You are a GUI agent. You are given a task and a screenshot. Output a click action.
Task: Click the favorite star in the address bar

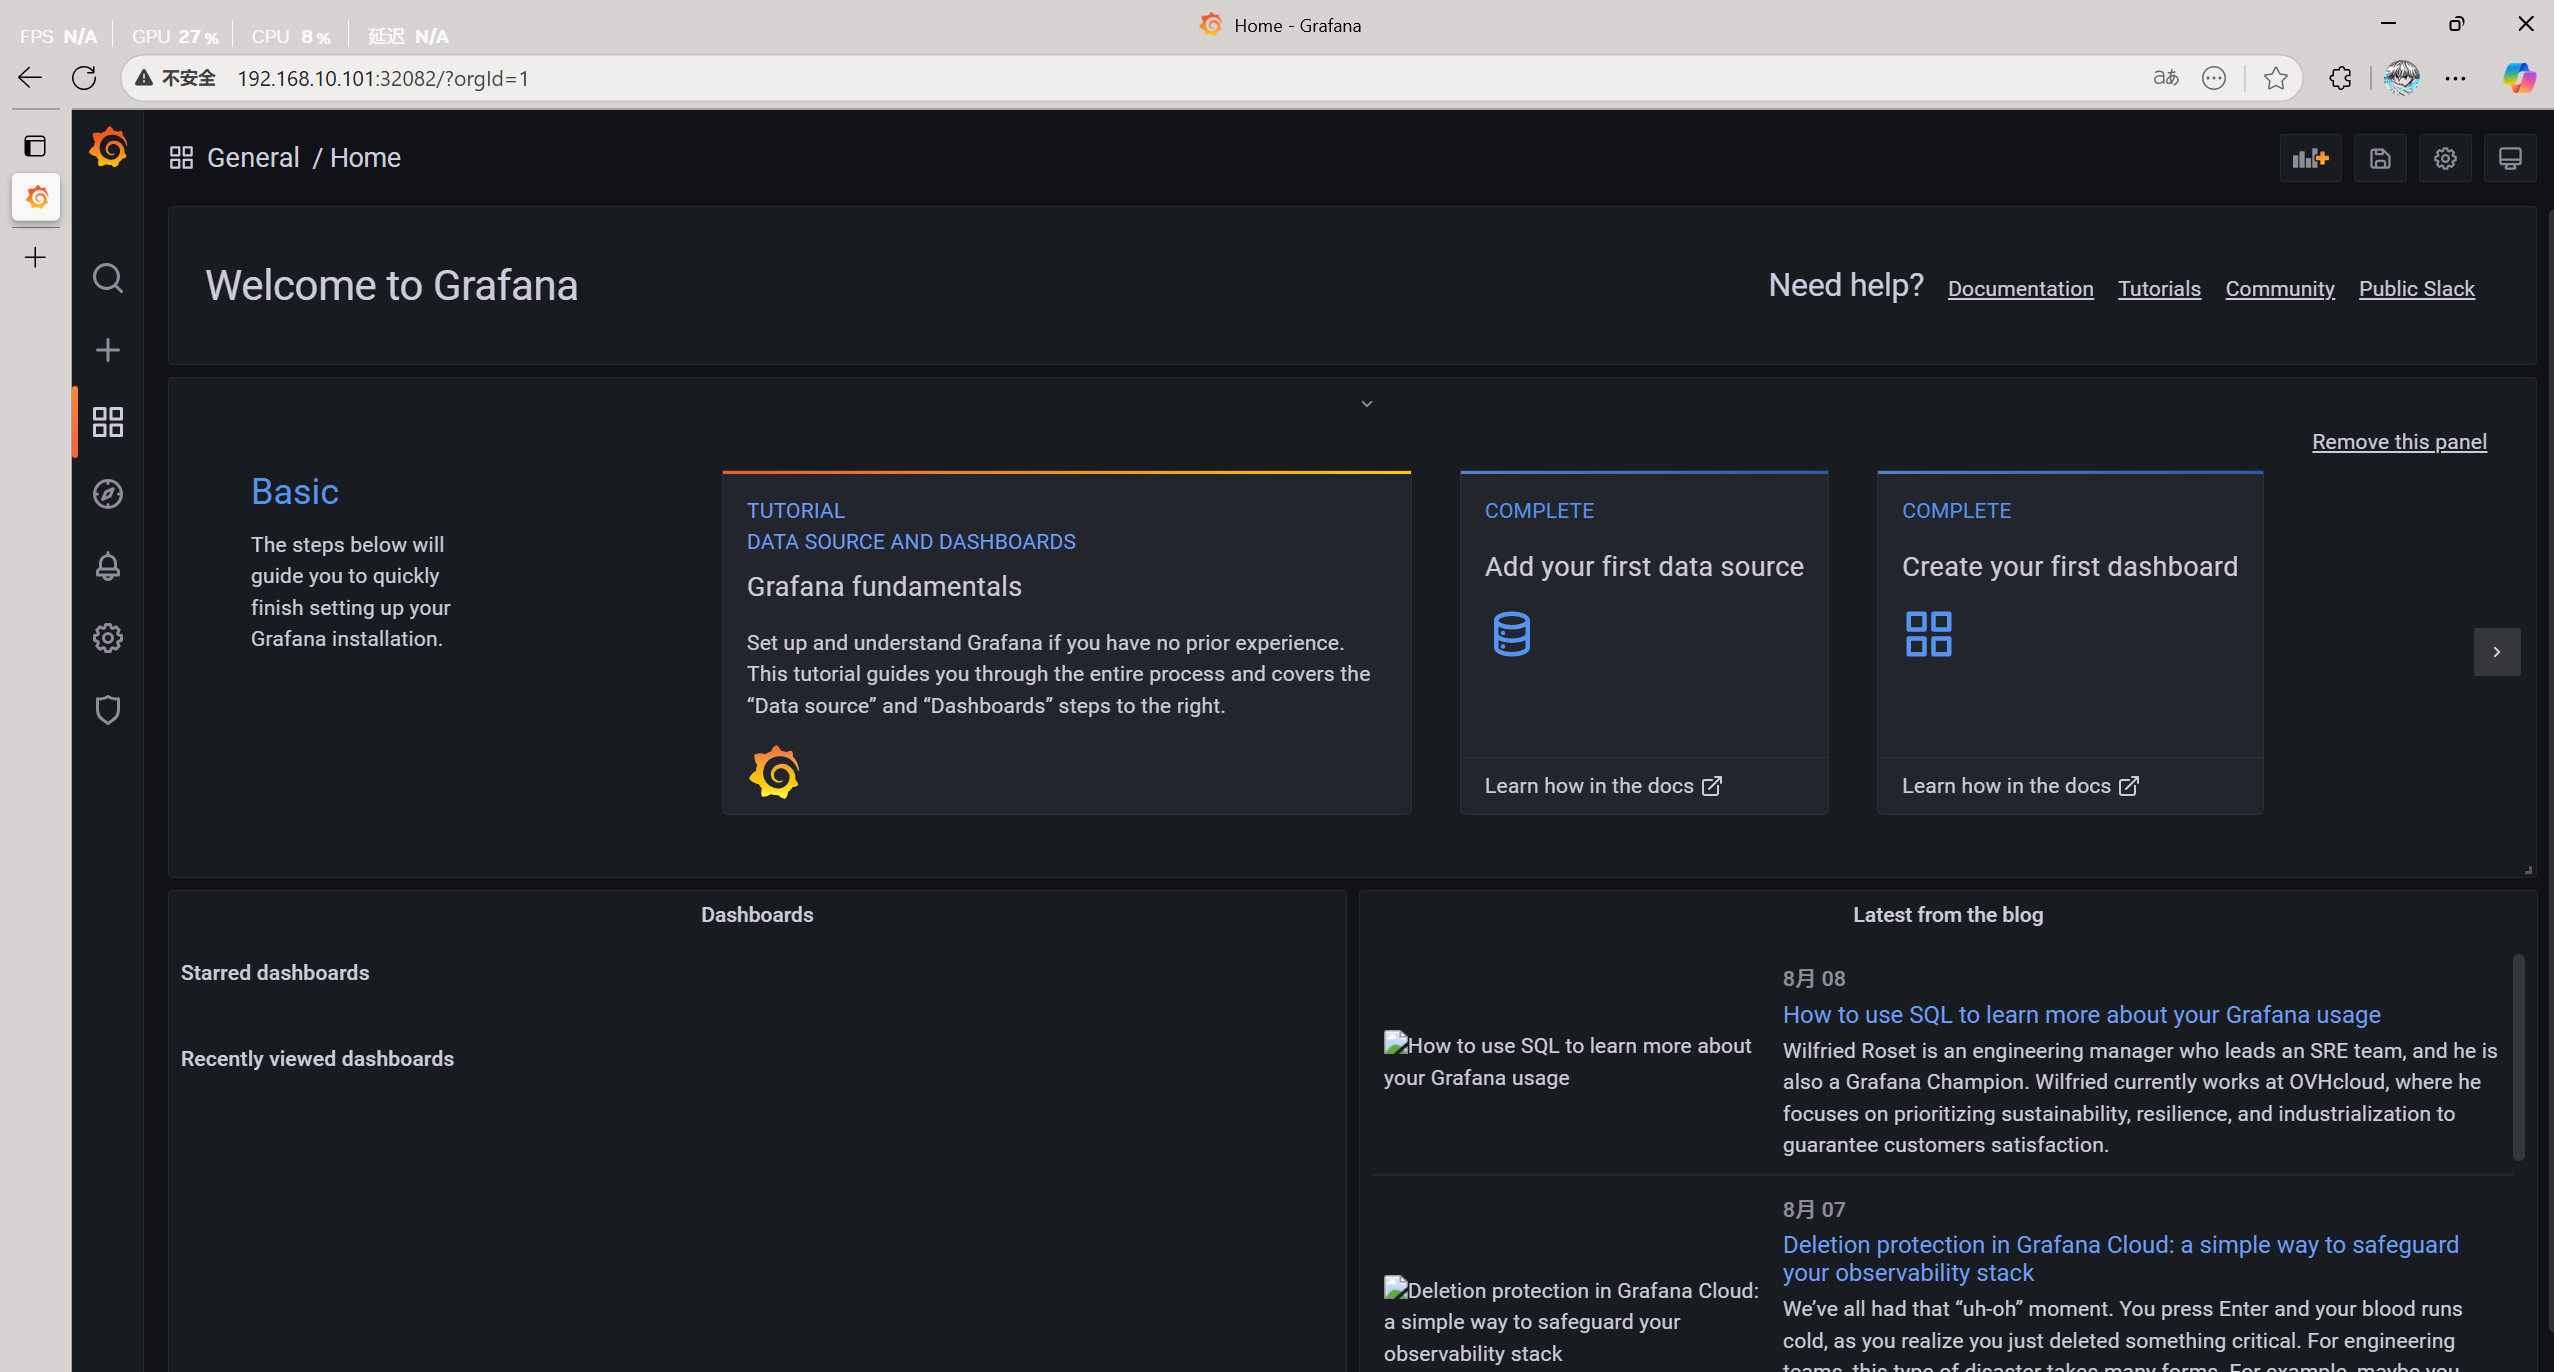coord(2275,78)
